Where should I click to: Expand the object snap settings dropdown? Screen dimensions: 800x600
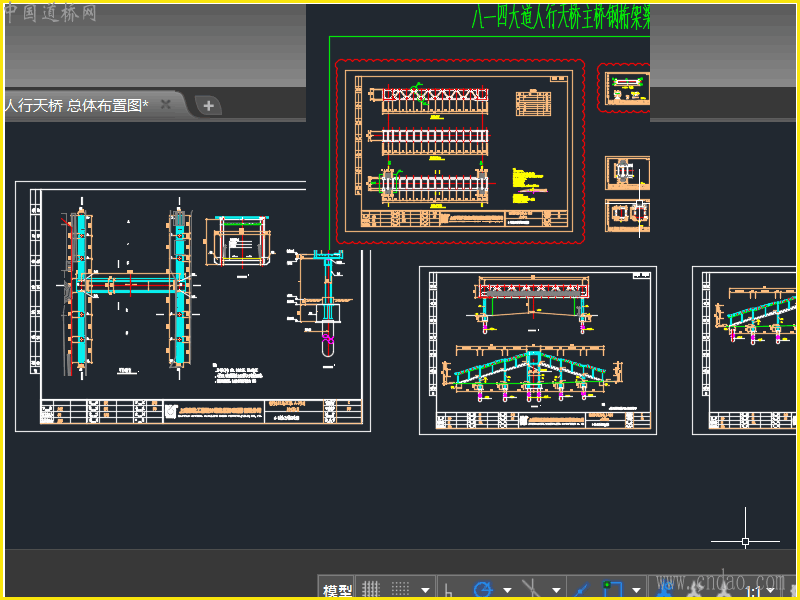pyautogui.click(x=637, y=591)
